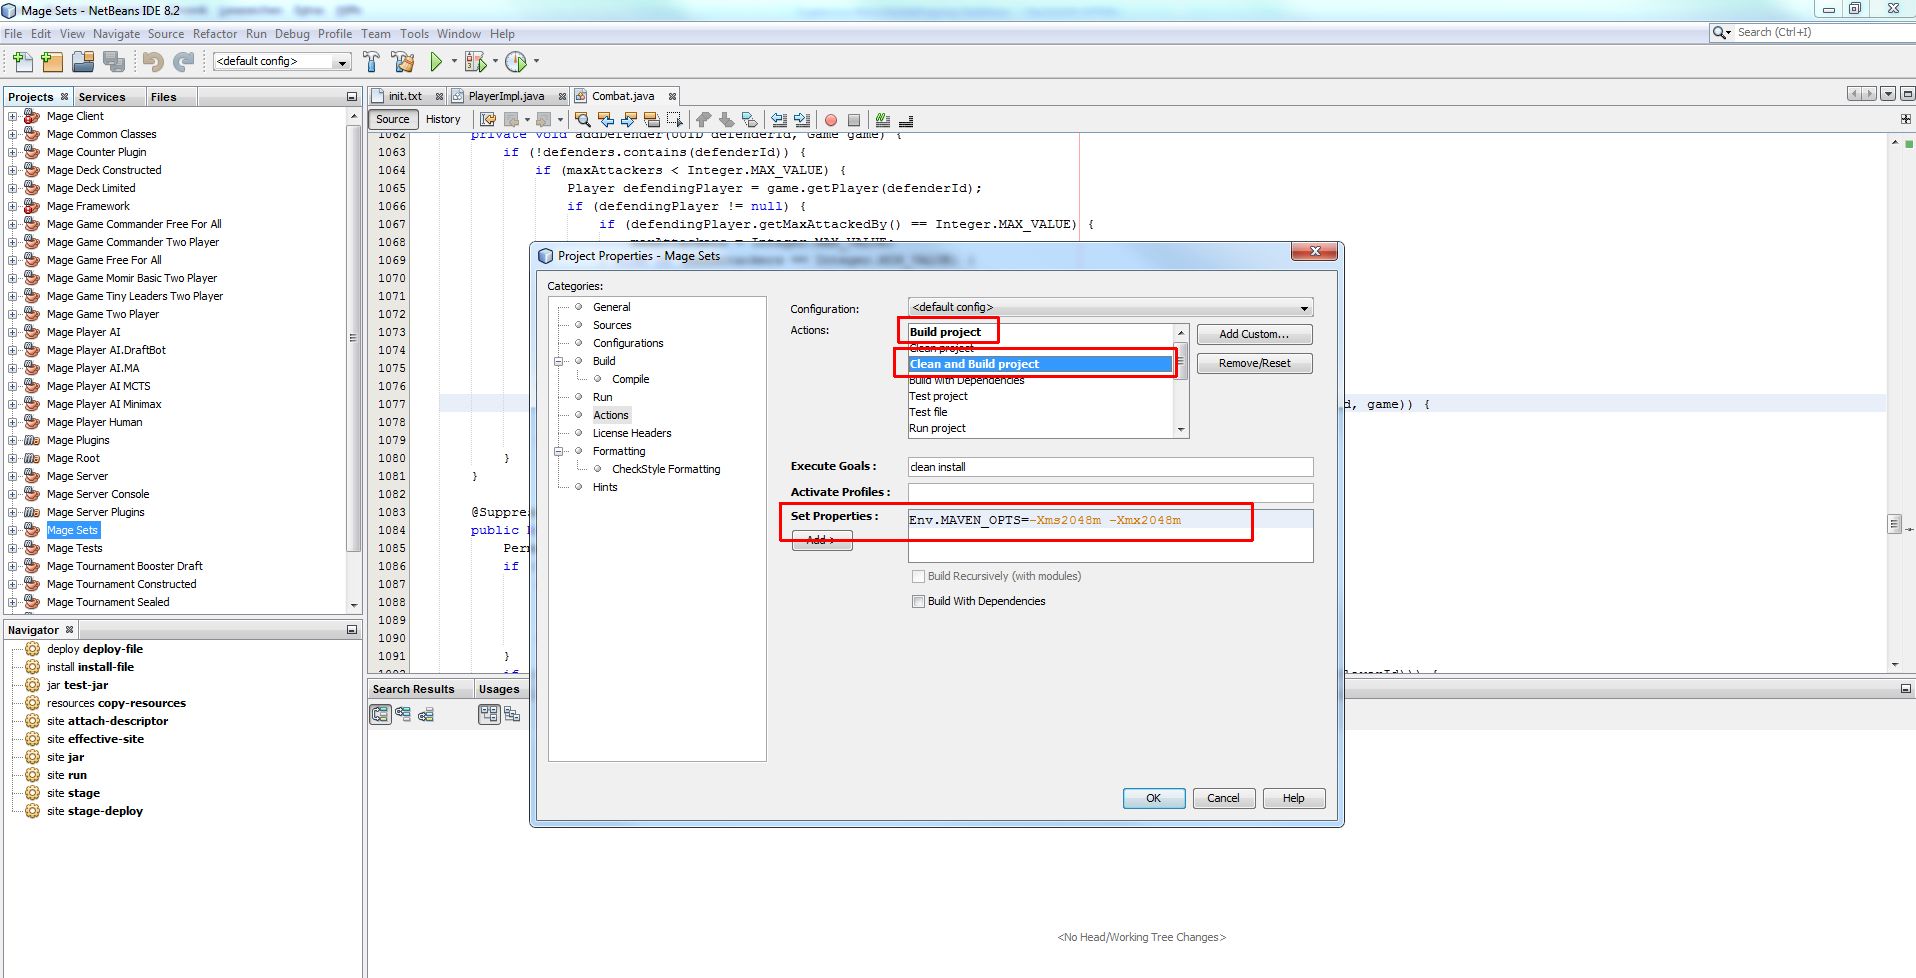1916x978 pixels.
Task: Click Find Previous Occurrence editor icon
Action: 606,119
